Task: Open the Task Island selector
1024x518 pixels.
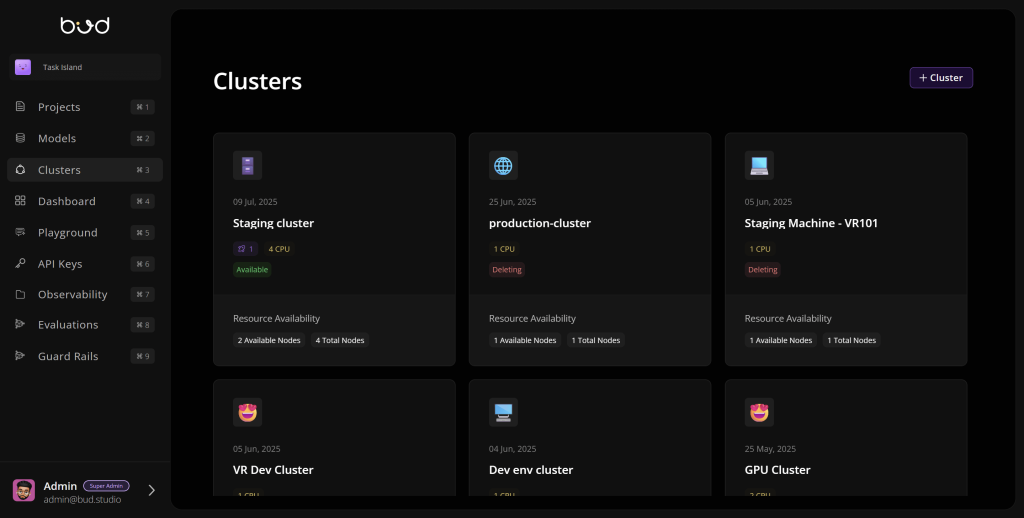Action: pos(85,67)
